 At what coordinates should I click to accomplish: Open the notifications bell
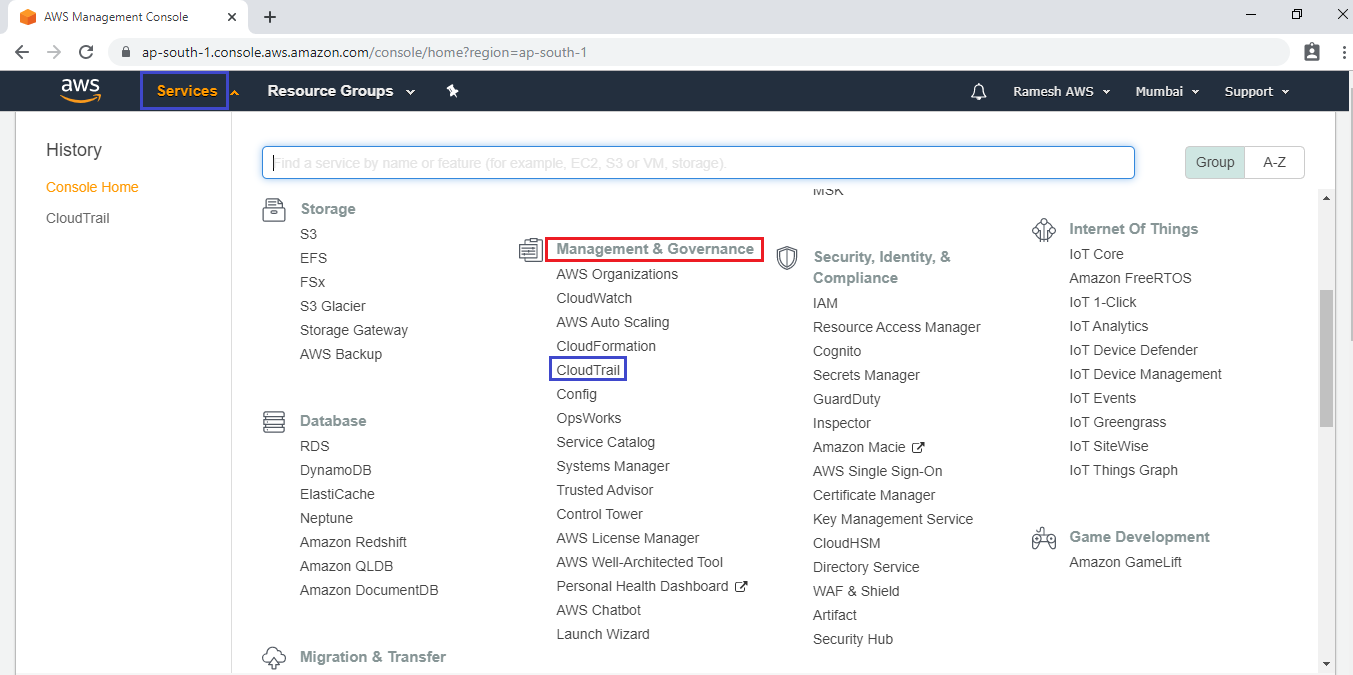coord(979,91)
